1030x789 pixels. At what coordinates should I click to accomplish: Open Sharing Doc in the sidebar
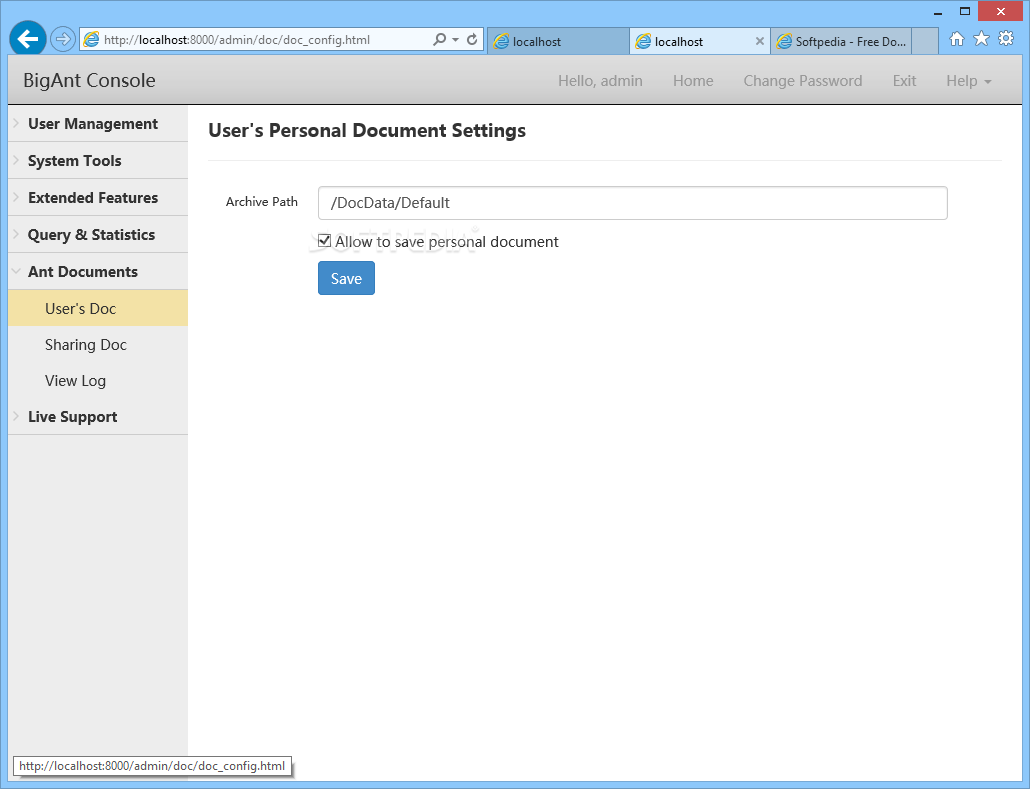[x=98, y=344]
